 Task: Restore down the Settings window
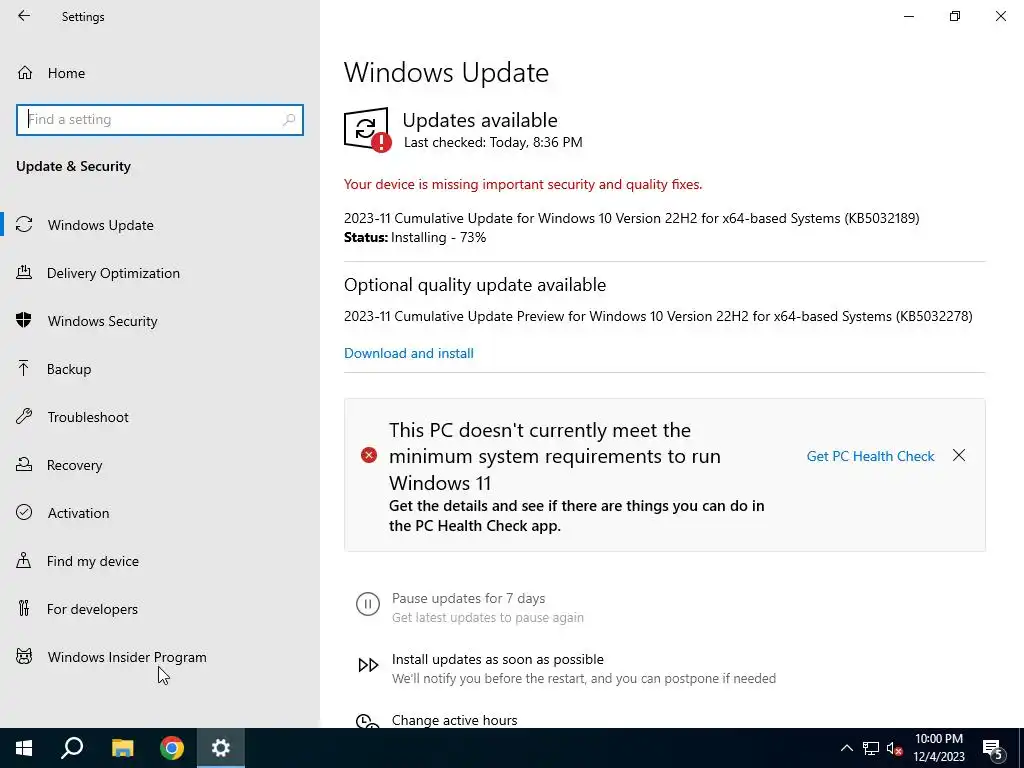point(955,16)
